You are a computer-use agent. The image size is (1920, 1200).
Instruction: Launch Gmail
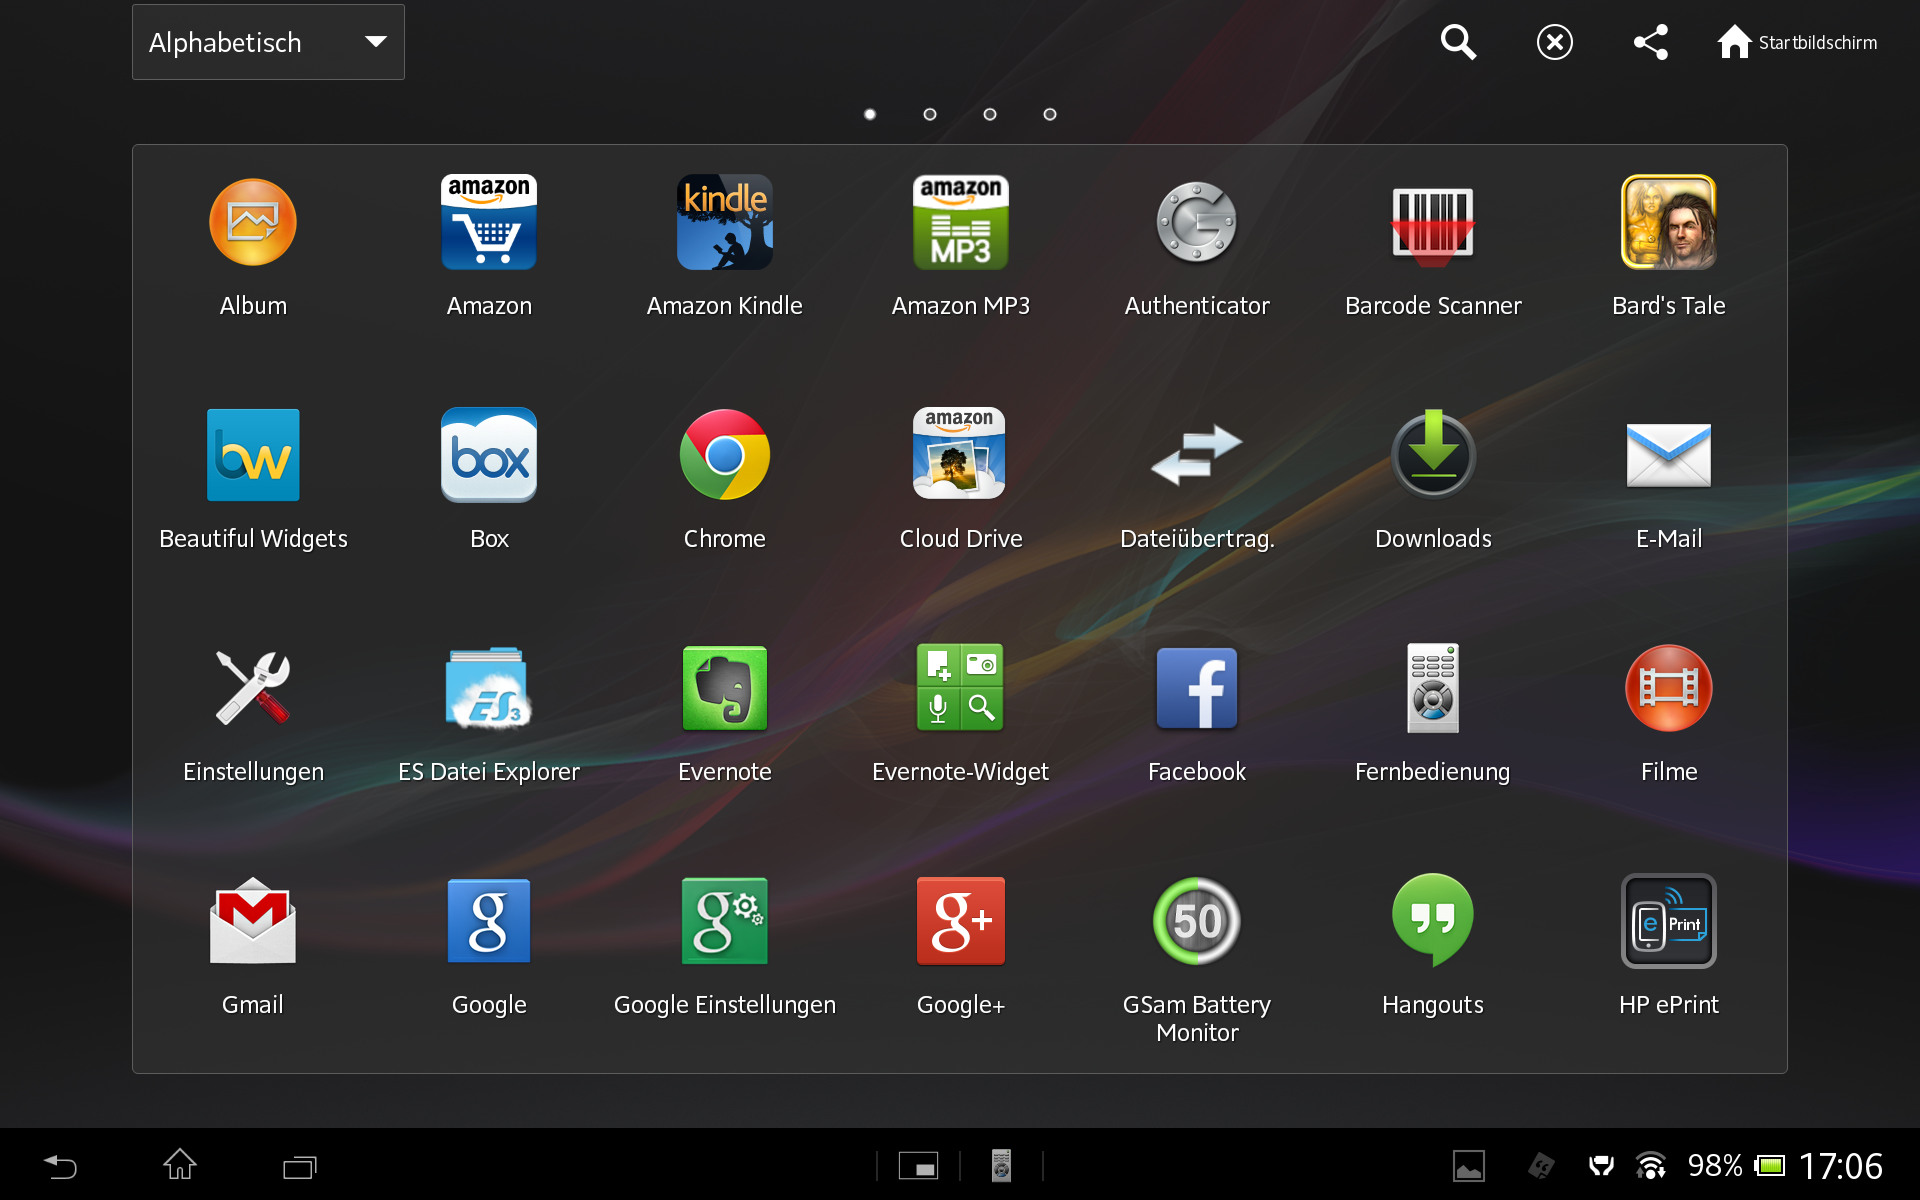pyautogui.click(x=253, y=921)
